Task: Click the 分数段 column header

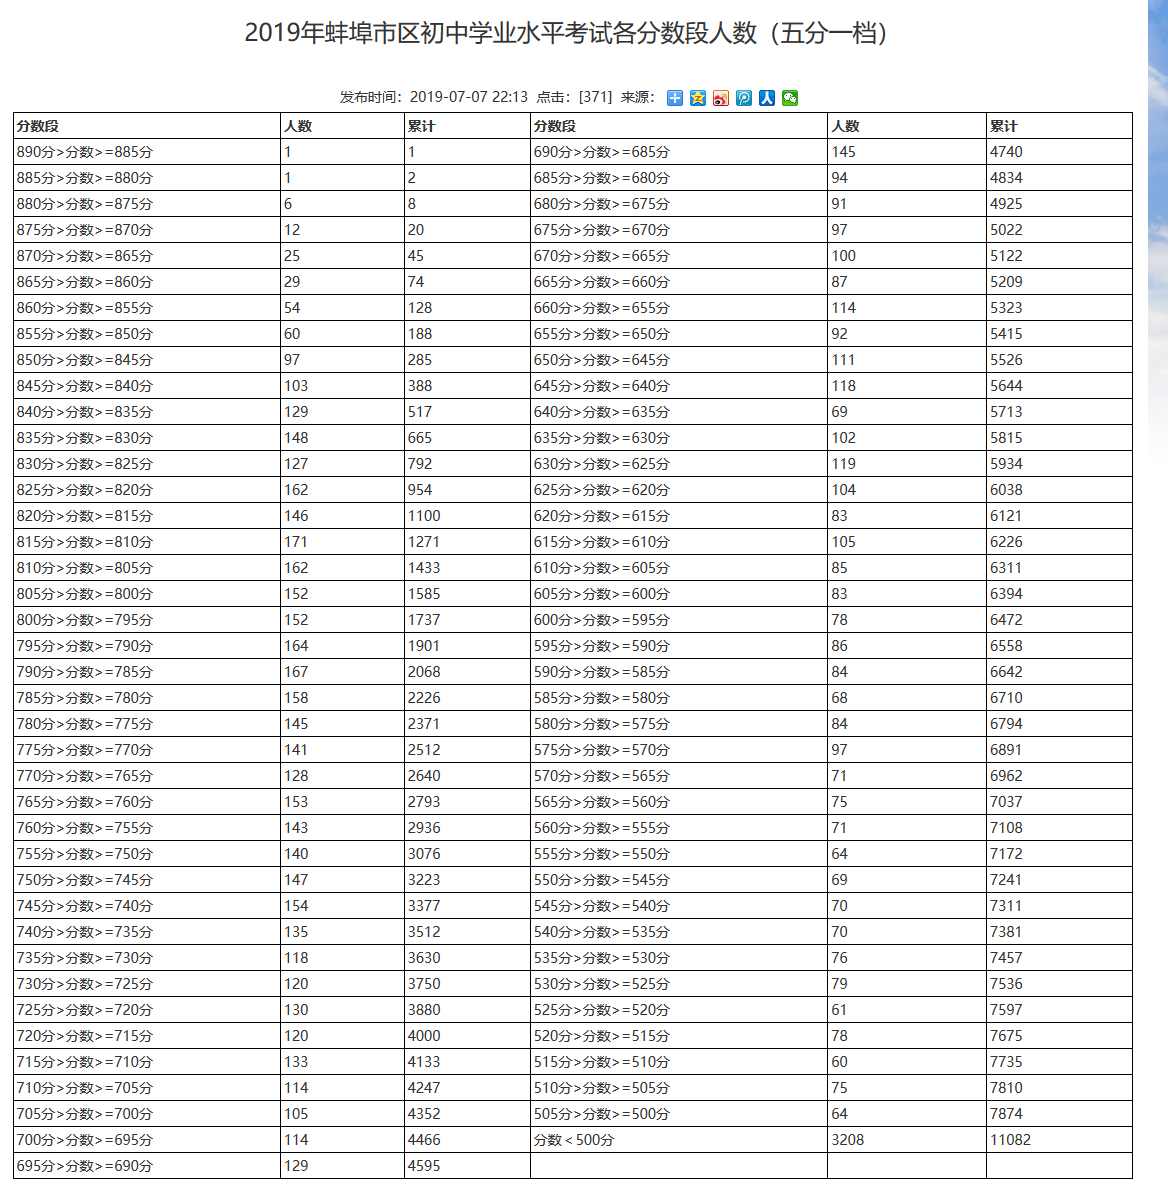Action: click(35, 125)
